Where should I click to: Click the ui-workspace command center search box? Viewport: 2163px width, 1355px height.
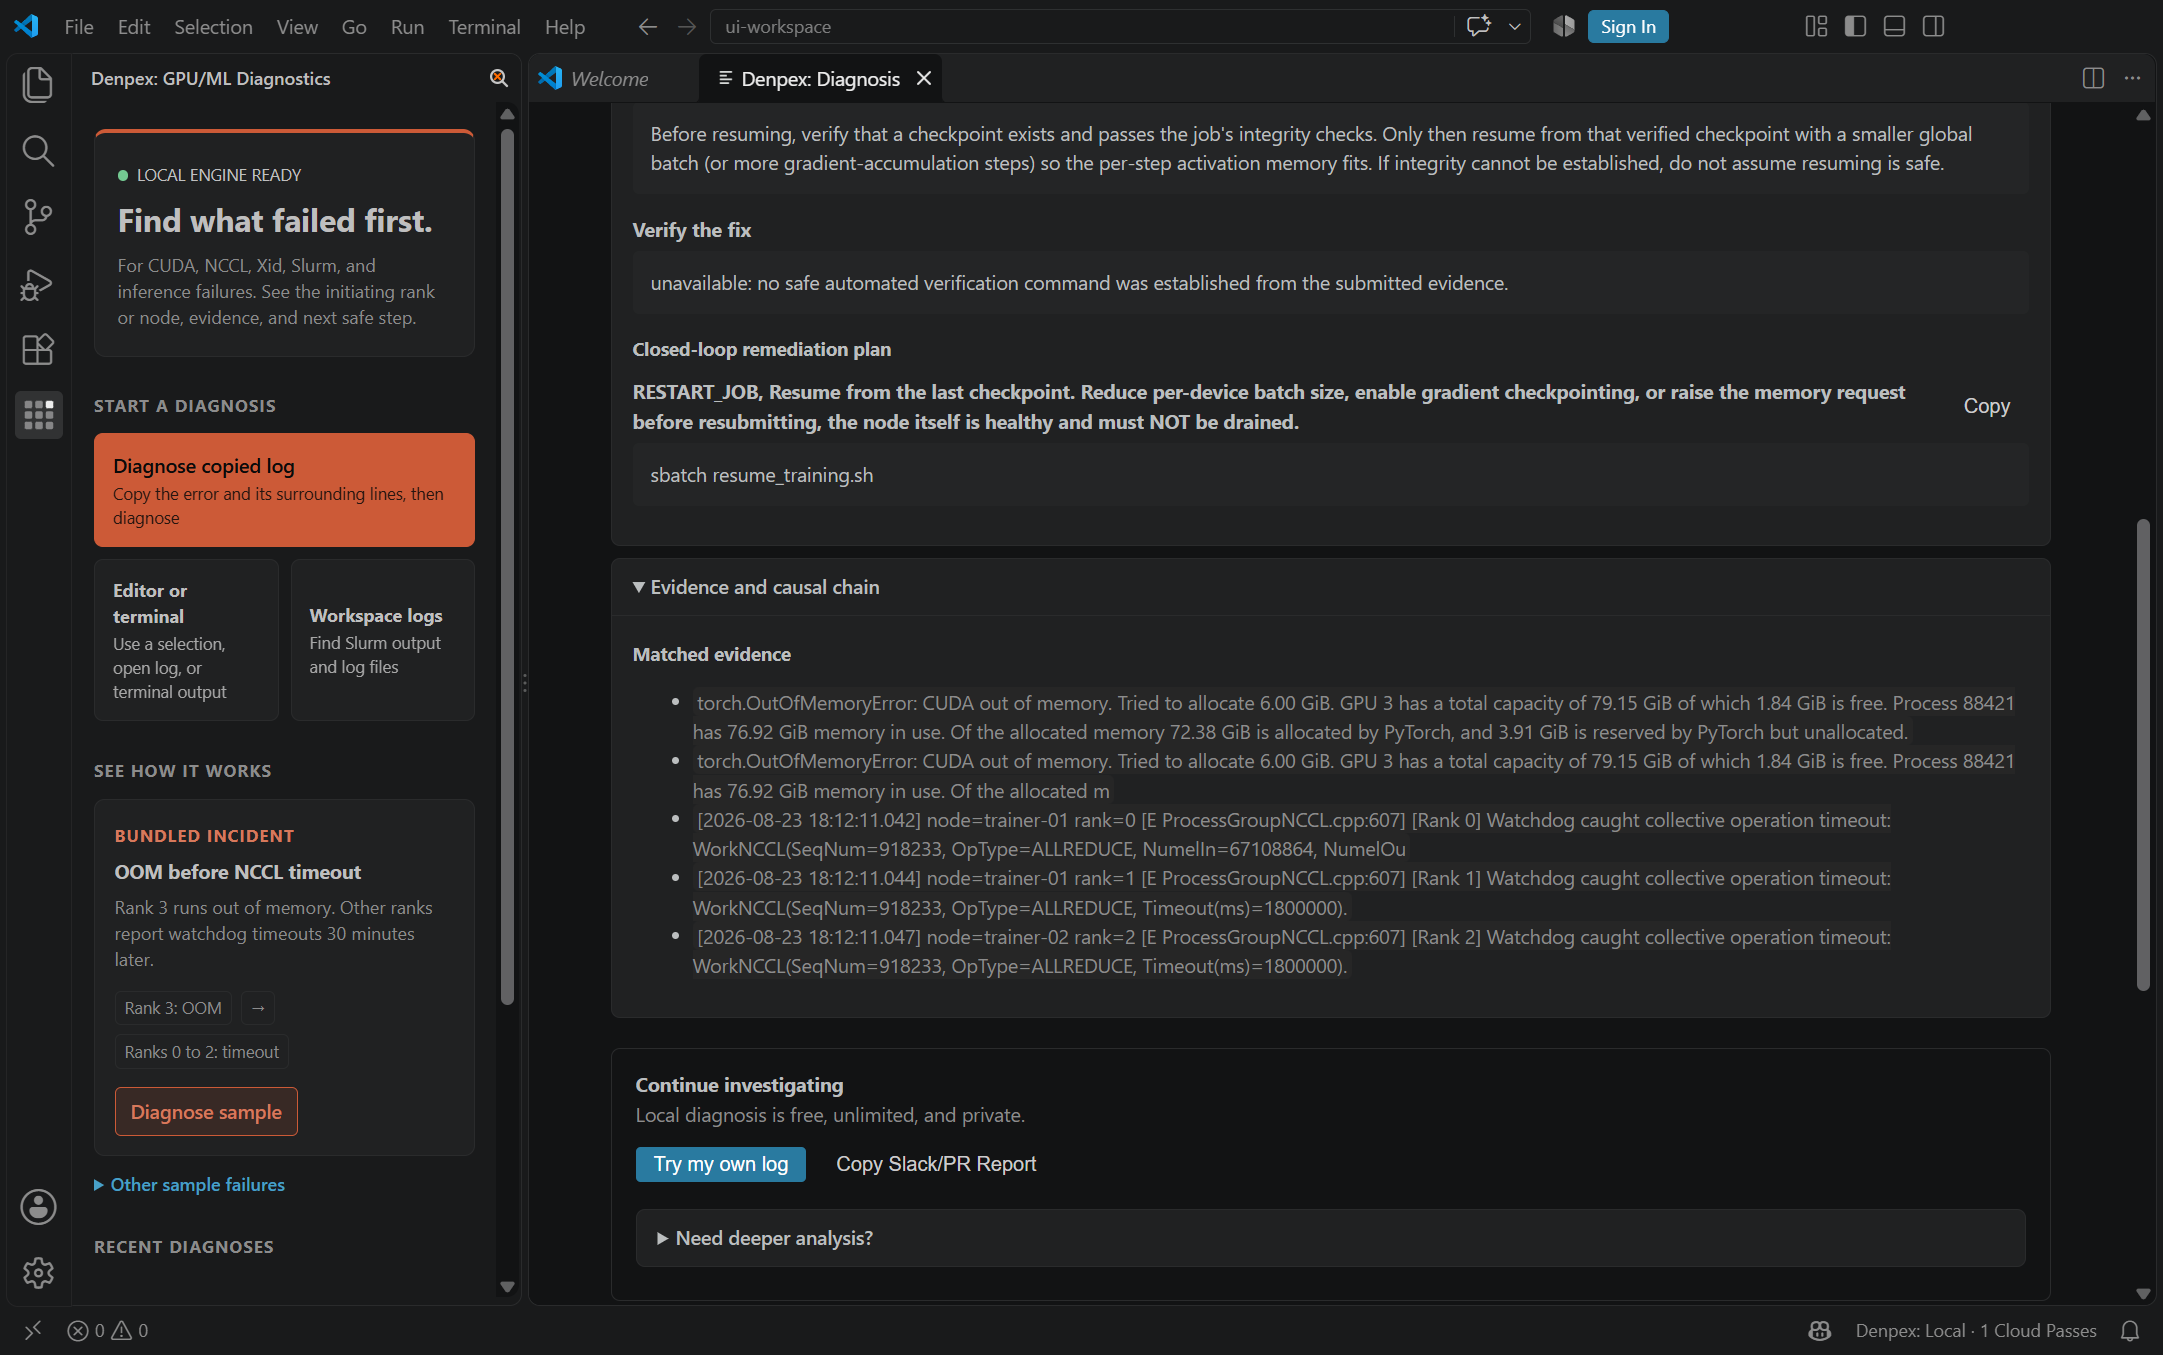[1082, 27]
